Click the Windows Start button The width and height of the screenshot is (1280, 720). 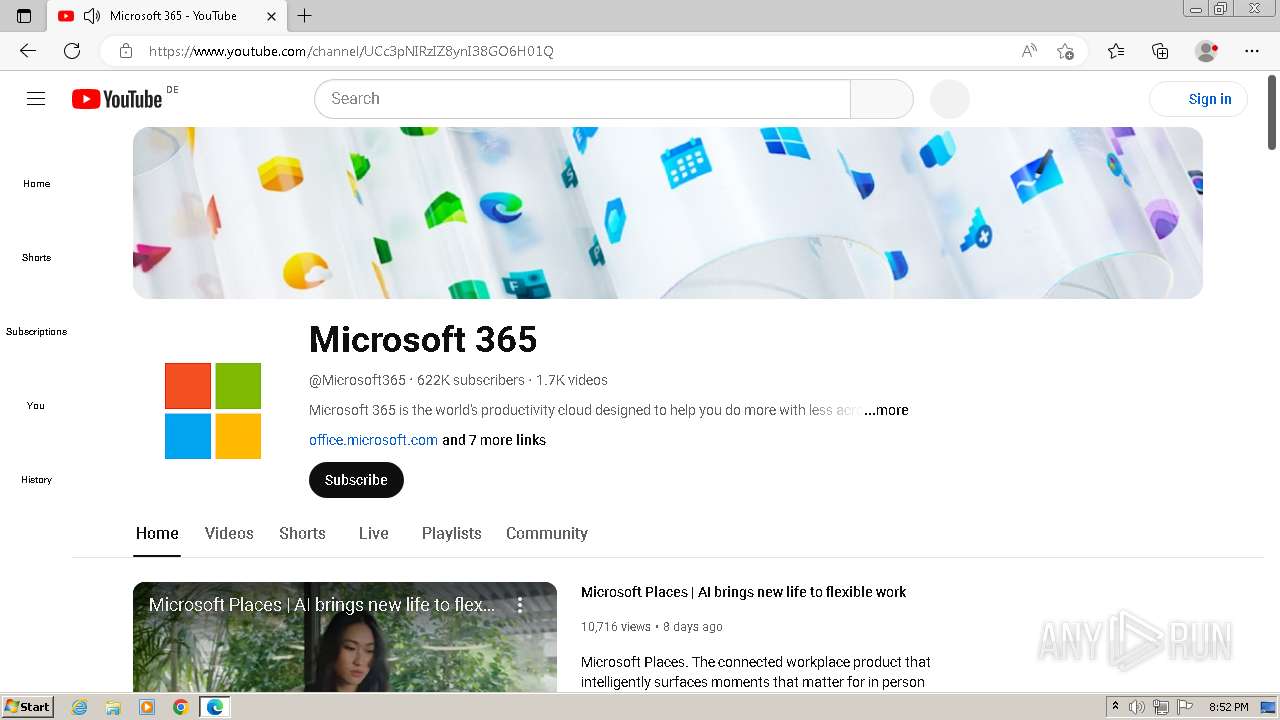(27, 707)
